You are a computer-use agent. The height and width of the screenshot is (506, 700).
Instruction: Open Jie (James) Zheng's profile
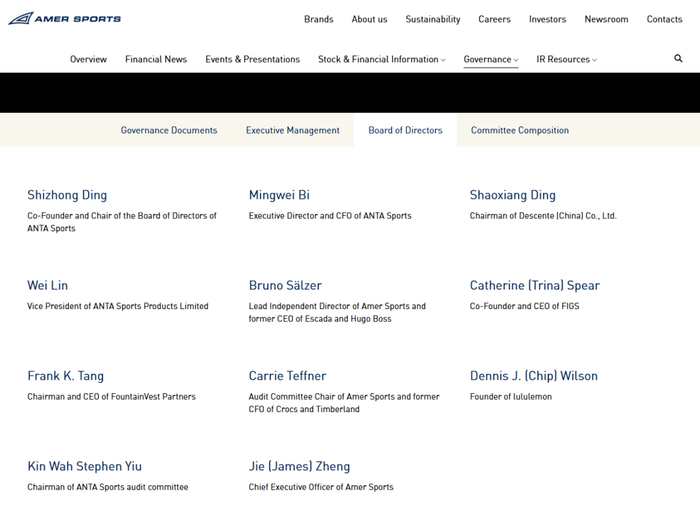[x=299, y=466]
